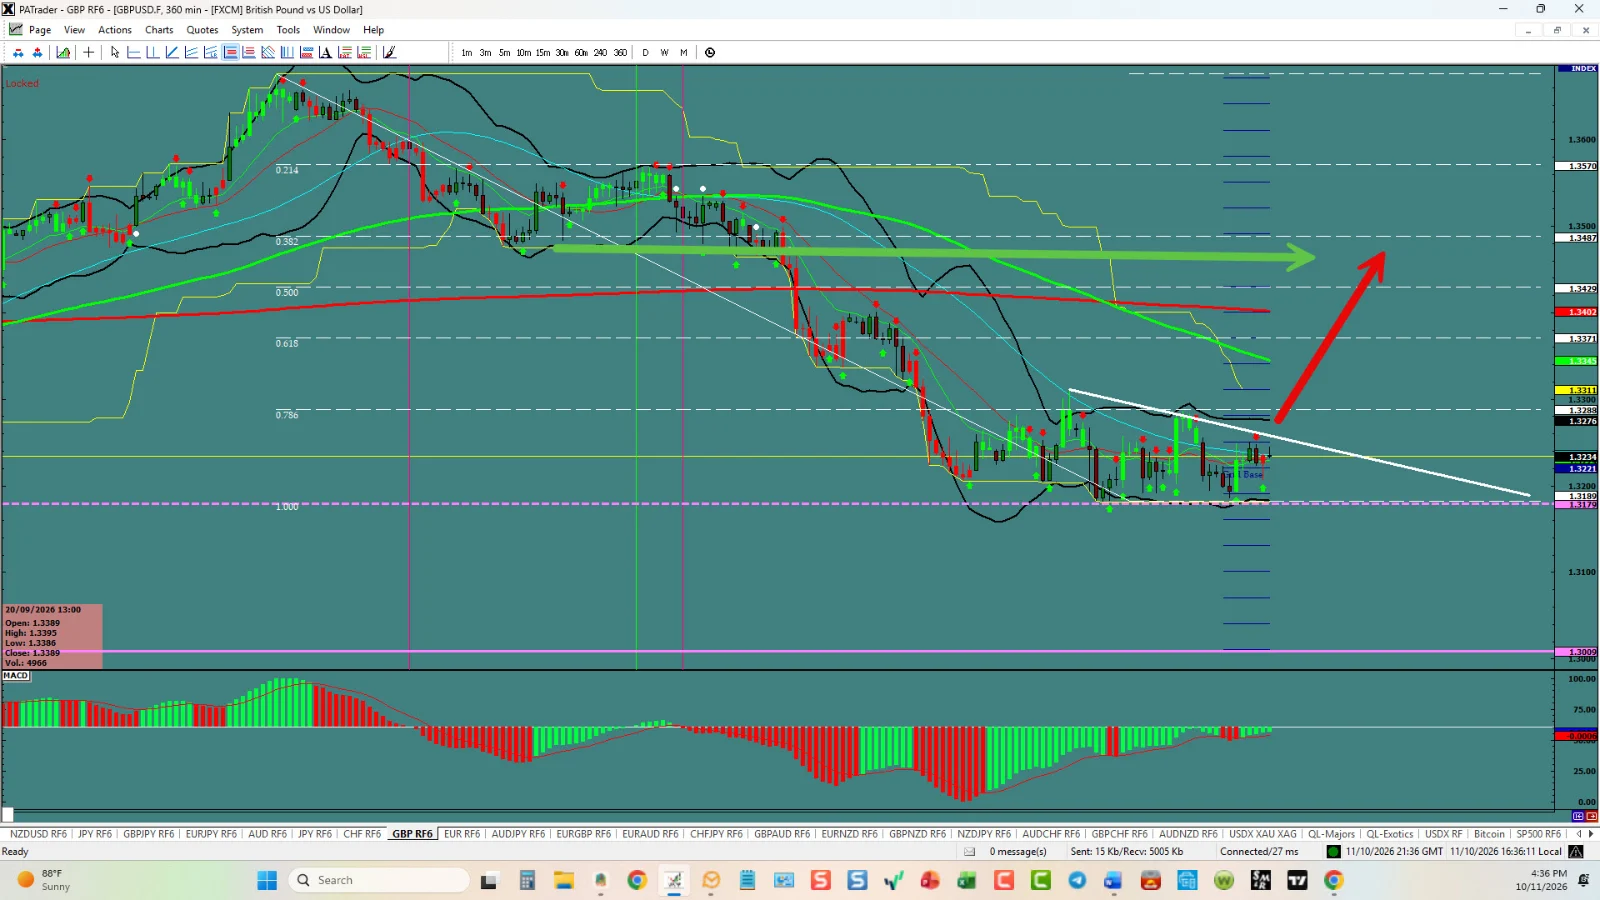
Task: Click the clock icon in timeframe toolbar
Action: [710, 52]
